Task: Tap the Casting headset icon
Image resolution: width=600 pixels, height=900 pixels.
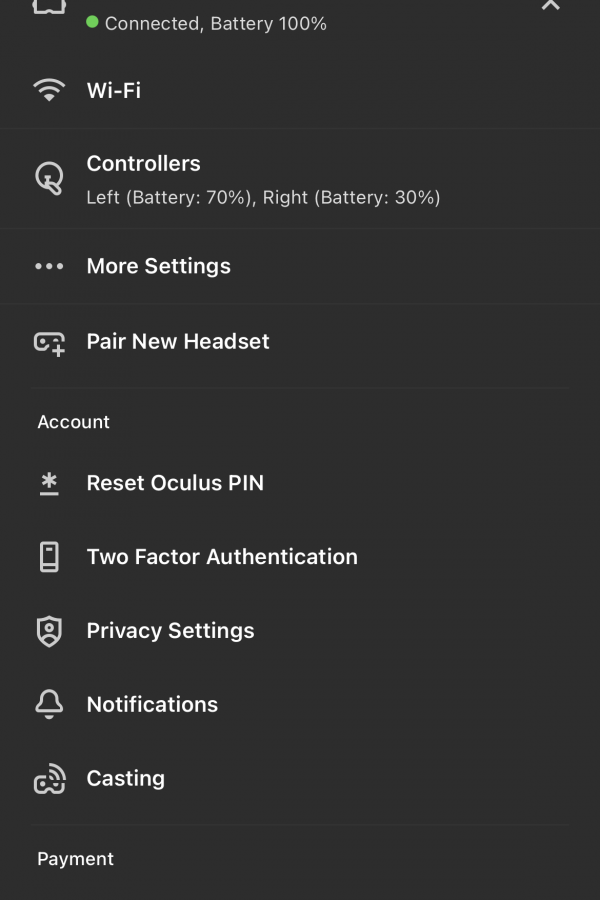Action: 49,779
